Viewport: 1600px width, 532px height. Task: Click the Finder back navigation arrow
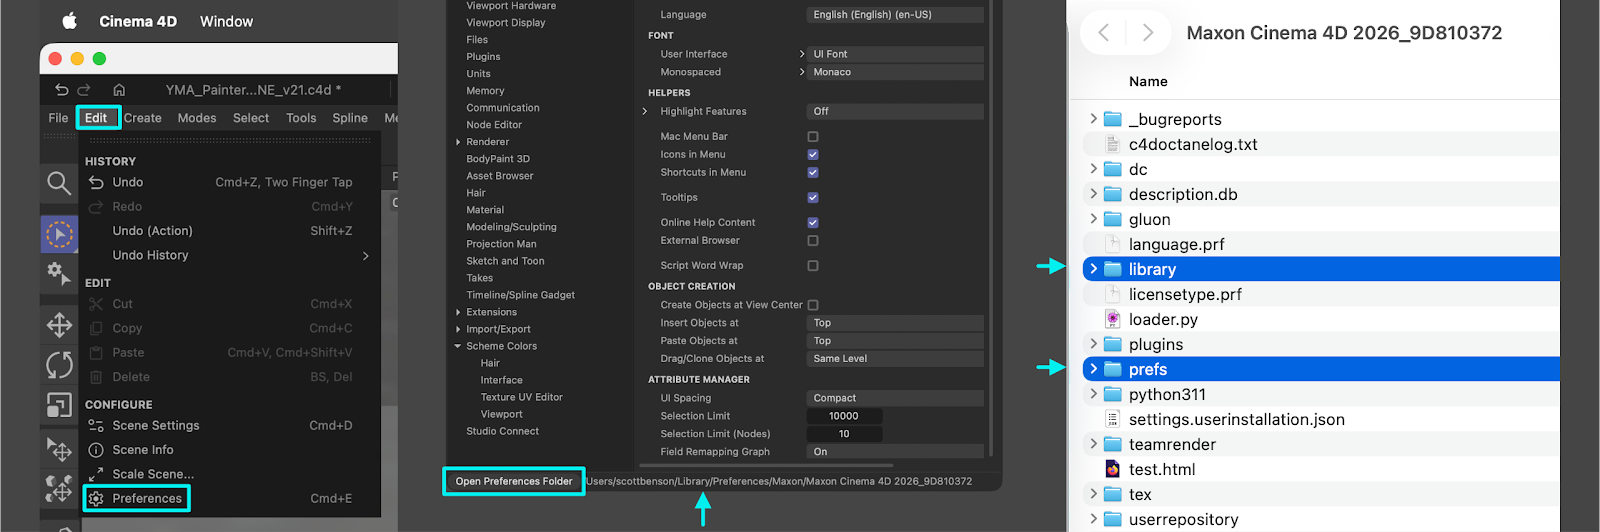point(1104,33)
